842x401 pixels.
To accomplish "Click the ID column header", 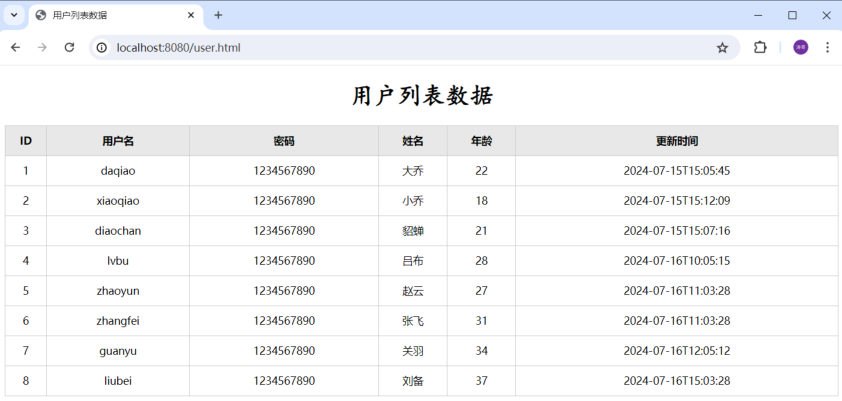I will tap(26, 141).
